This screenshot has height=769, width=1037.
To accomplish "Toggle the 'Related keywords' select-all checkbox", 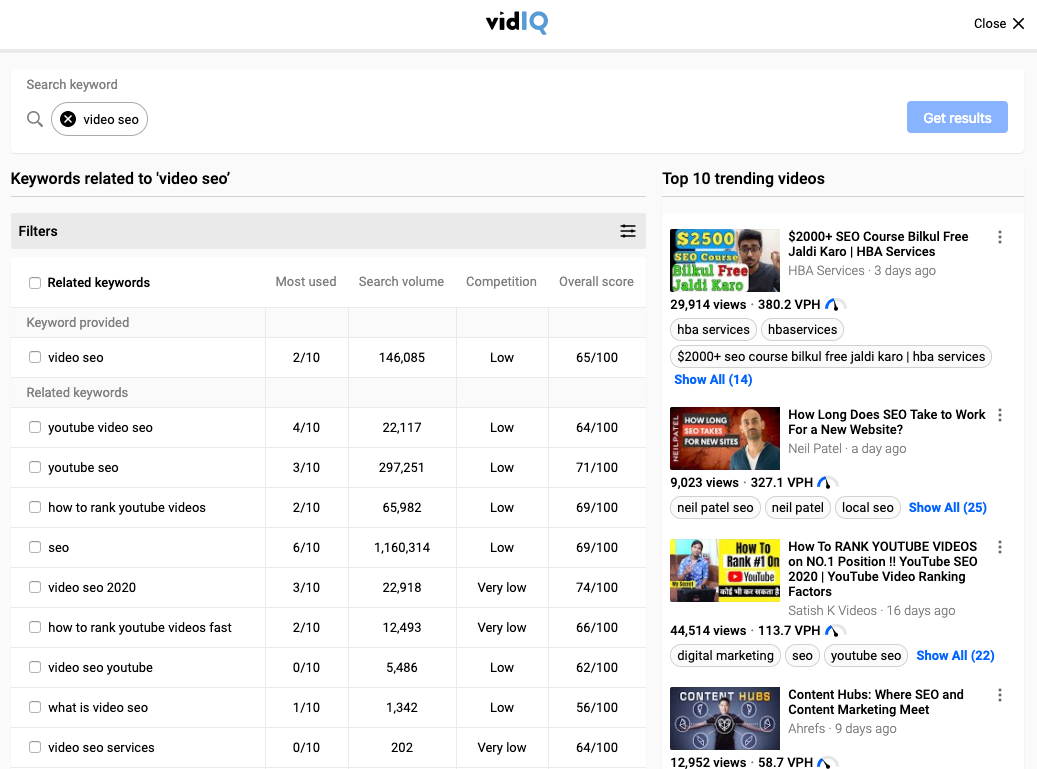I will pyautogui.click(x=35, y=283).
